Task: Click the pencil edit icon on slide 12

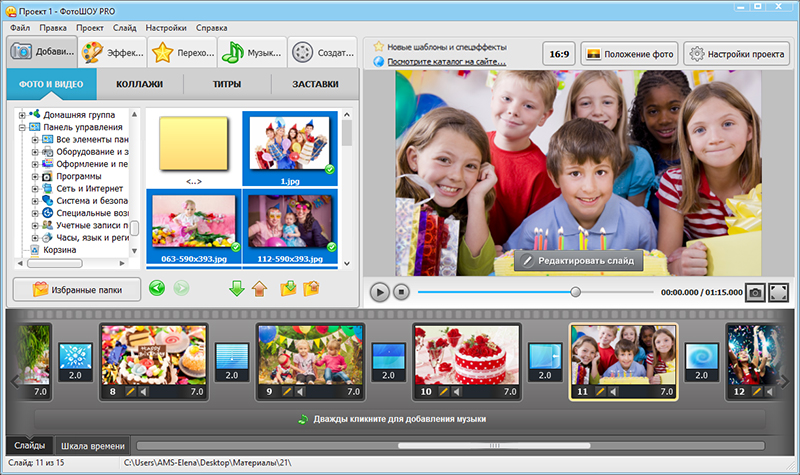Action: (x=757, y=391)
